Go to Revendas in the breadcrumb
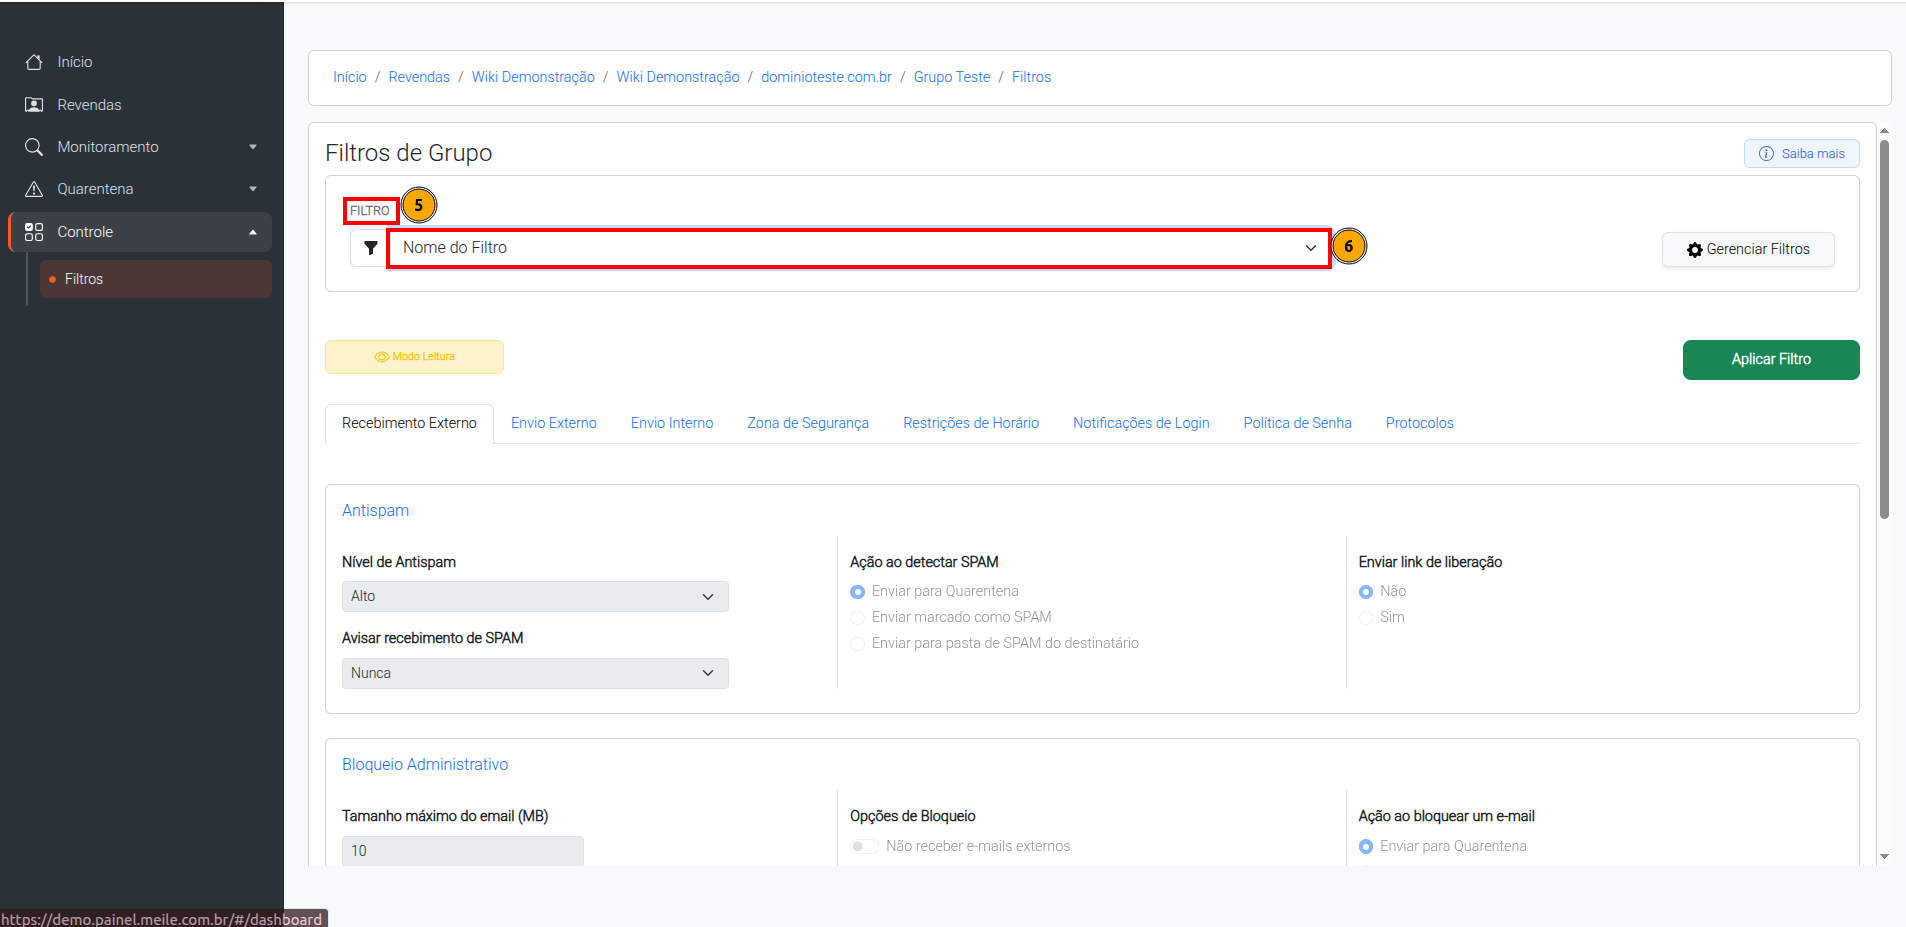 coord(419,77)
